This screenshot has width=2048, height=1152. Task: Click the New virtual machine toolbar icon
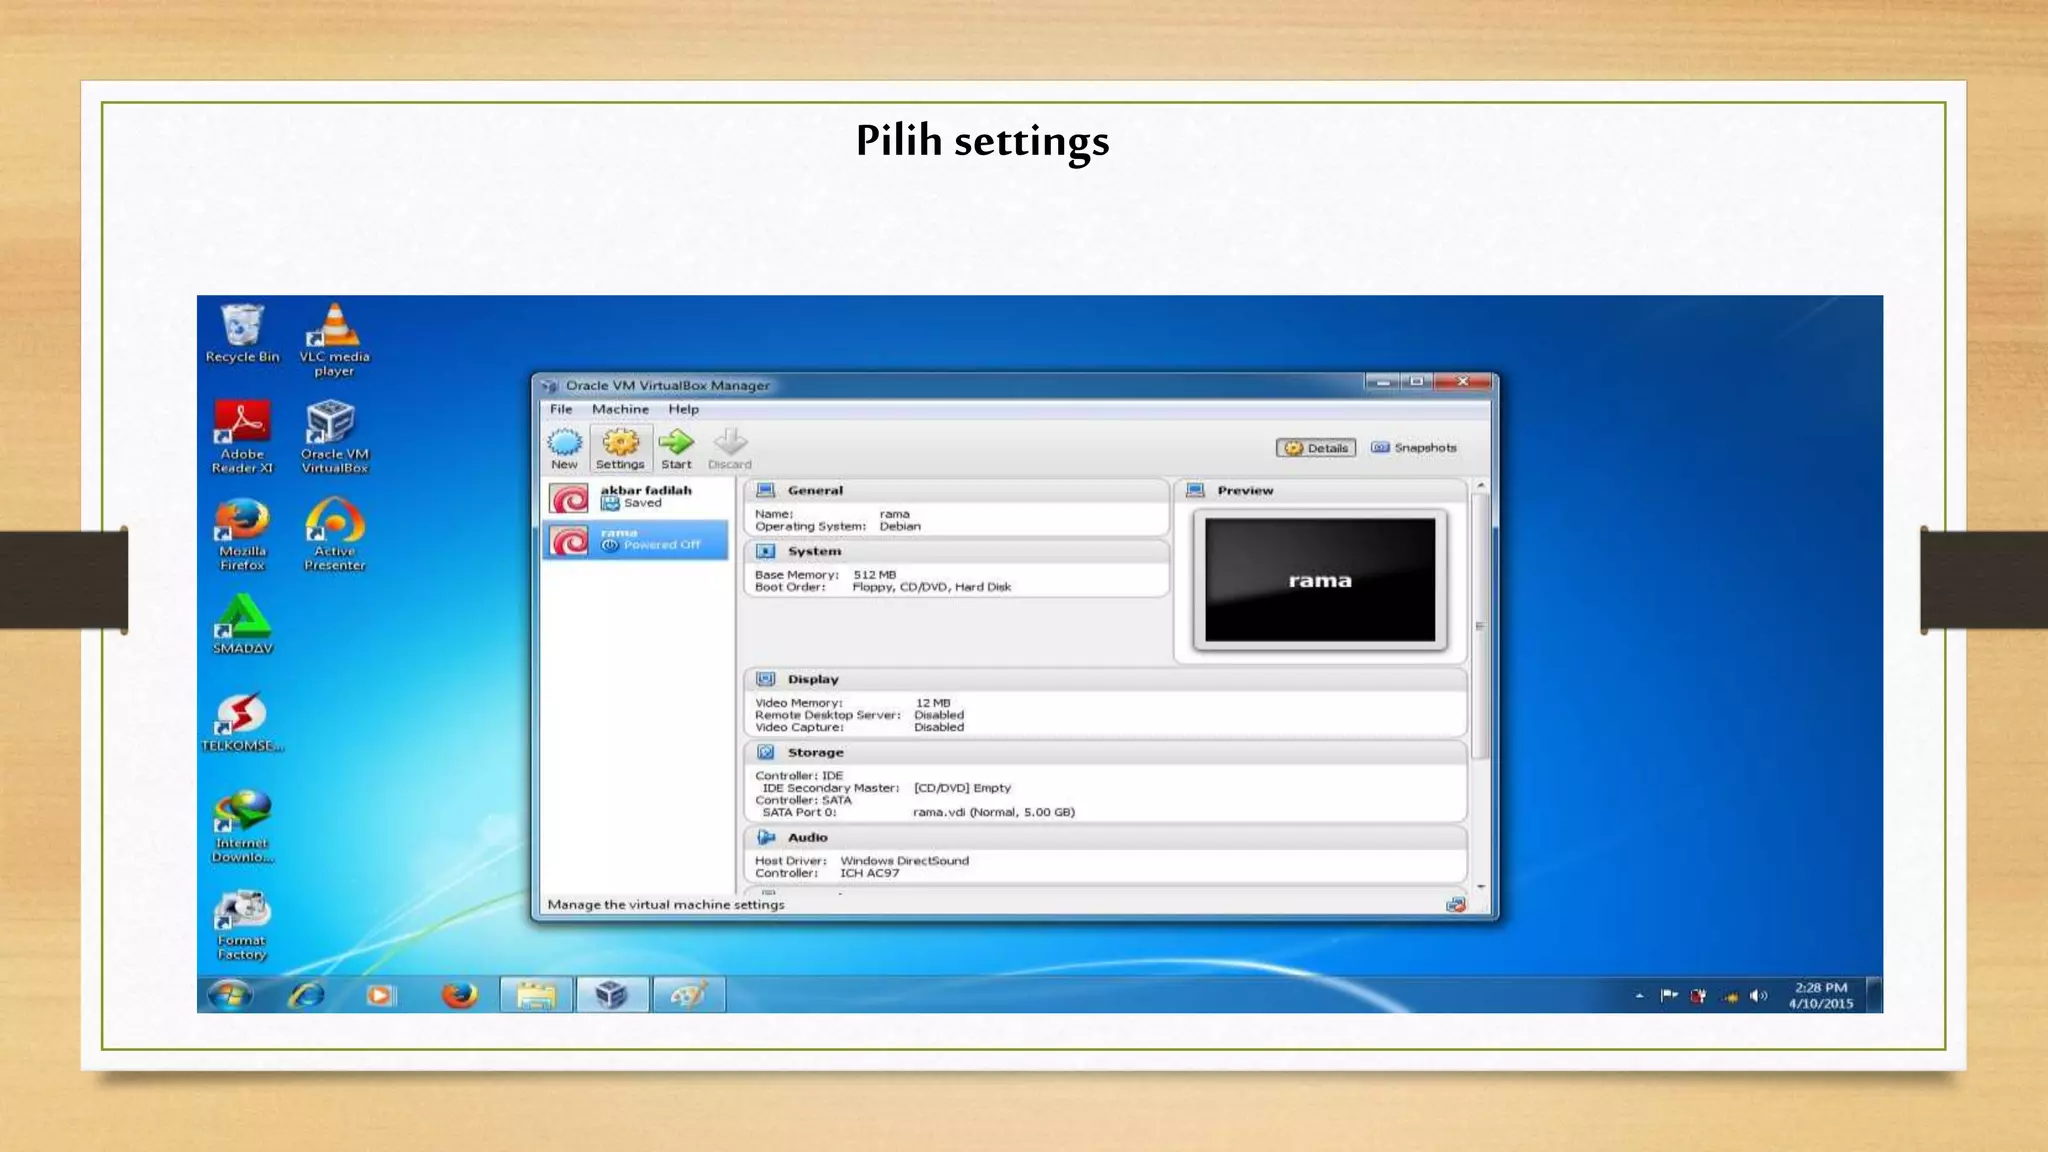[564, 448]
